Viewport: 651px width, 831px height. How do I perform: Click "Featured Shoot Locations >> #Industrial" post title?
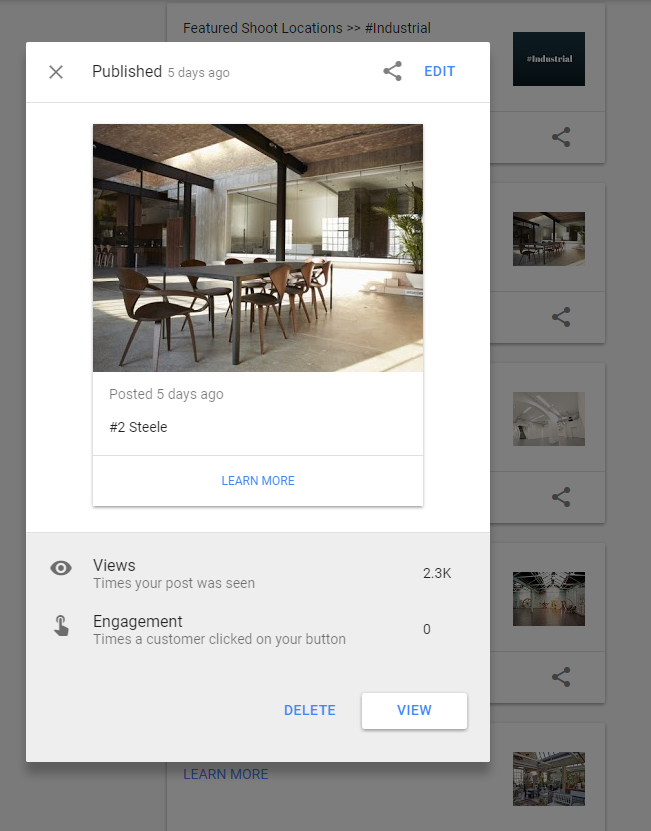307,28
